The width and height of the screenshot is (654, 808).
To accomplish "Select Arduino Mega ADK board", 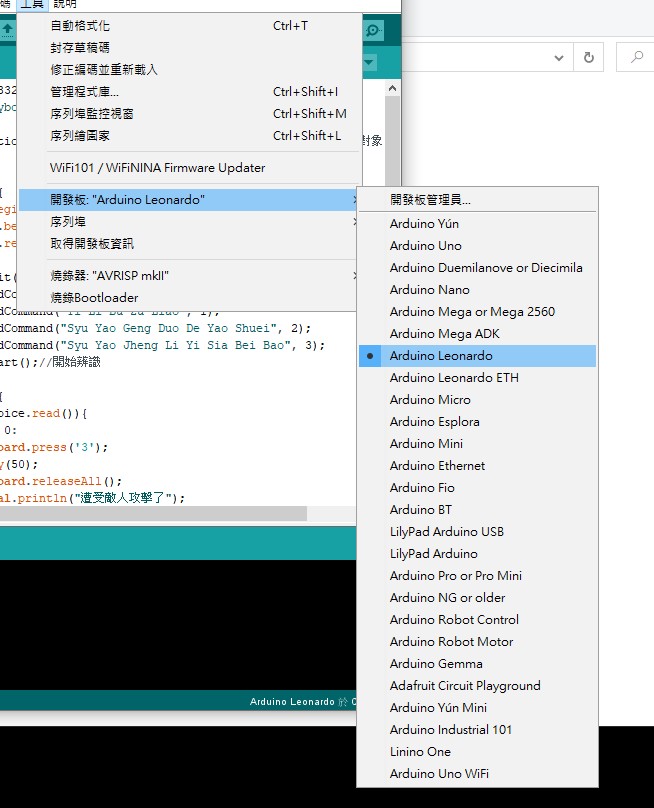I will tap(477, 334).
